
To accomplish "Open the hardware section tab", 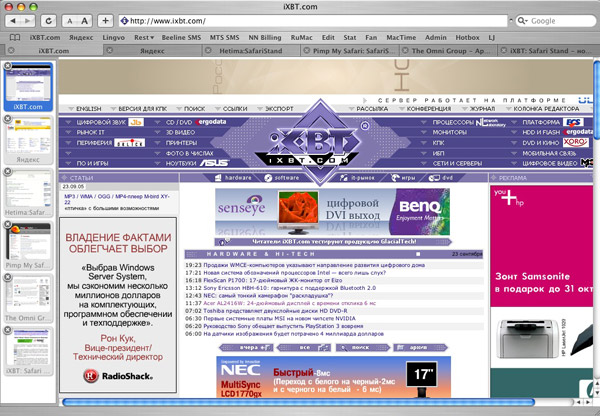I will click(x=233, y=178).
